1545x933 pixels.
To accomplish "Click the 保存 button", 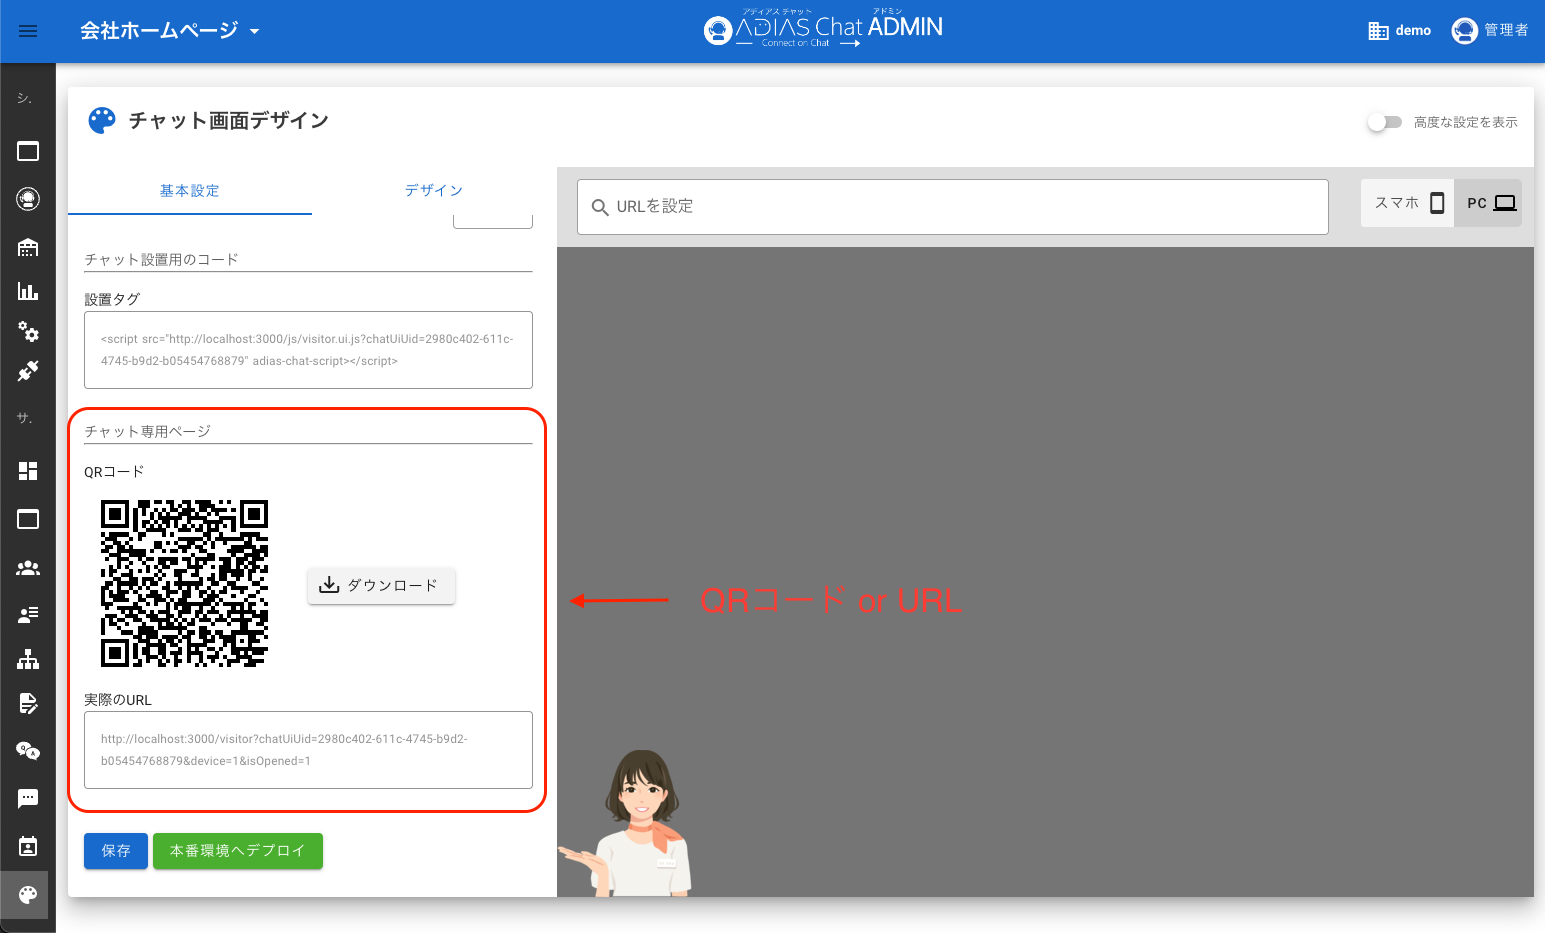I will 116,851.
